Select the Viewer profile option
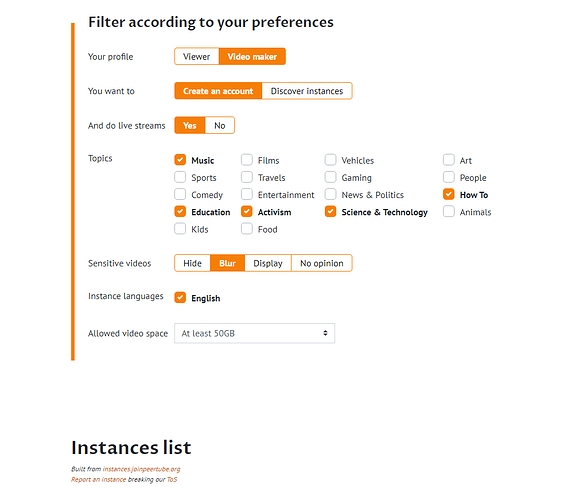The height and width of the screenshot is (499, 579). pos(196,57)
